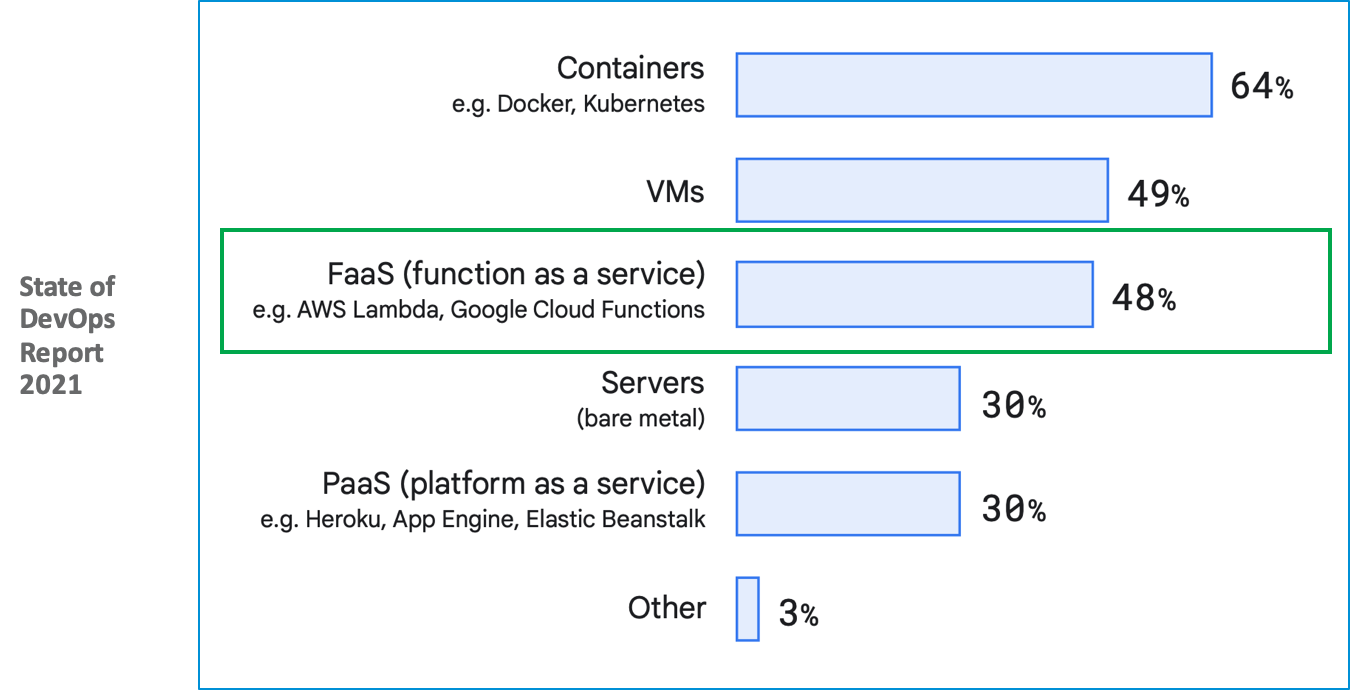Click the 3% value label
The width and height of the screenshot is (1350, 690).
tap(798, 613)
